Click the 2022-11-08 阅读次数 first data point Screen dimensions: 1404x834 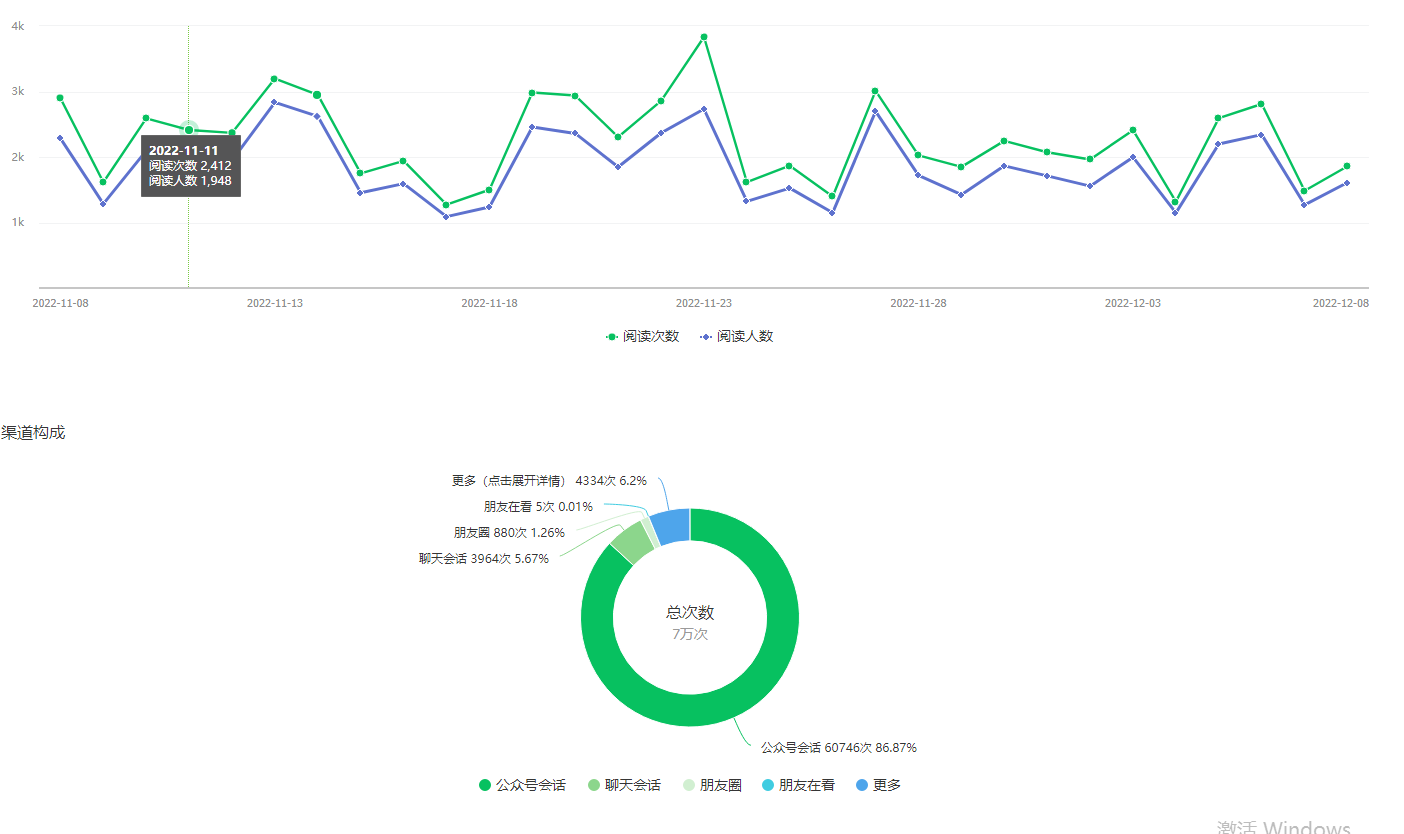pos(60,98)
